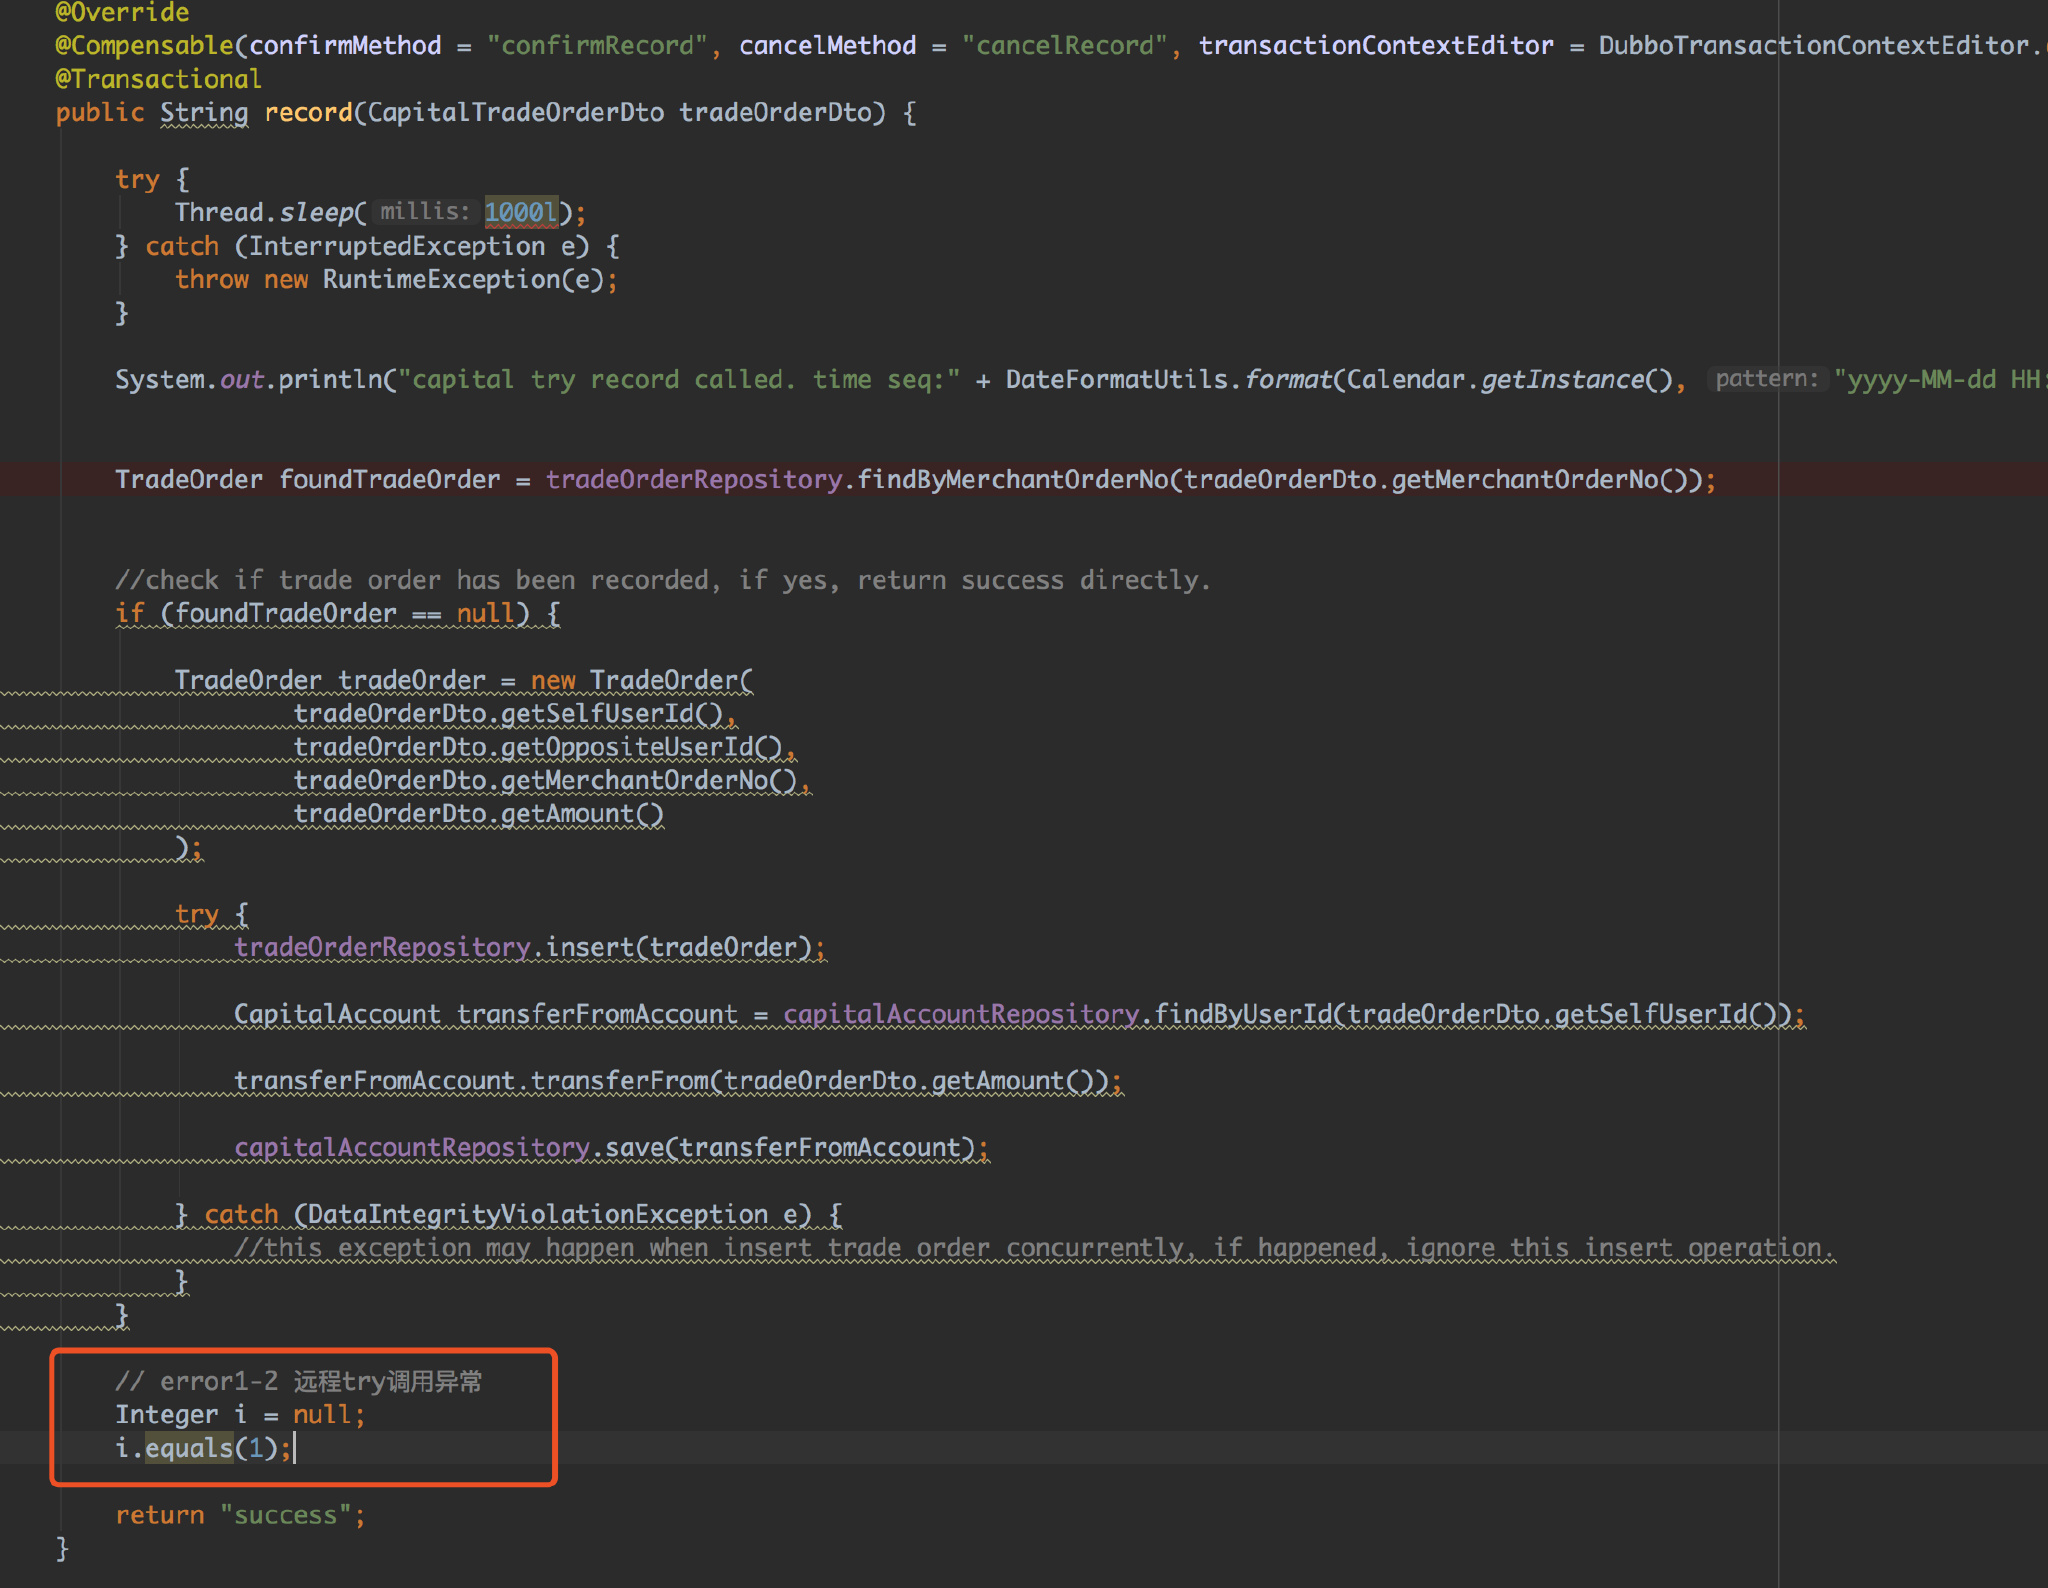Click the millis parameter hint
The width and height of the screenshot is (2048, 1588).
coord(424,212)
